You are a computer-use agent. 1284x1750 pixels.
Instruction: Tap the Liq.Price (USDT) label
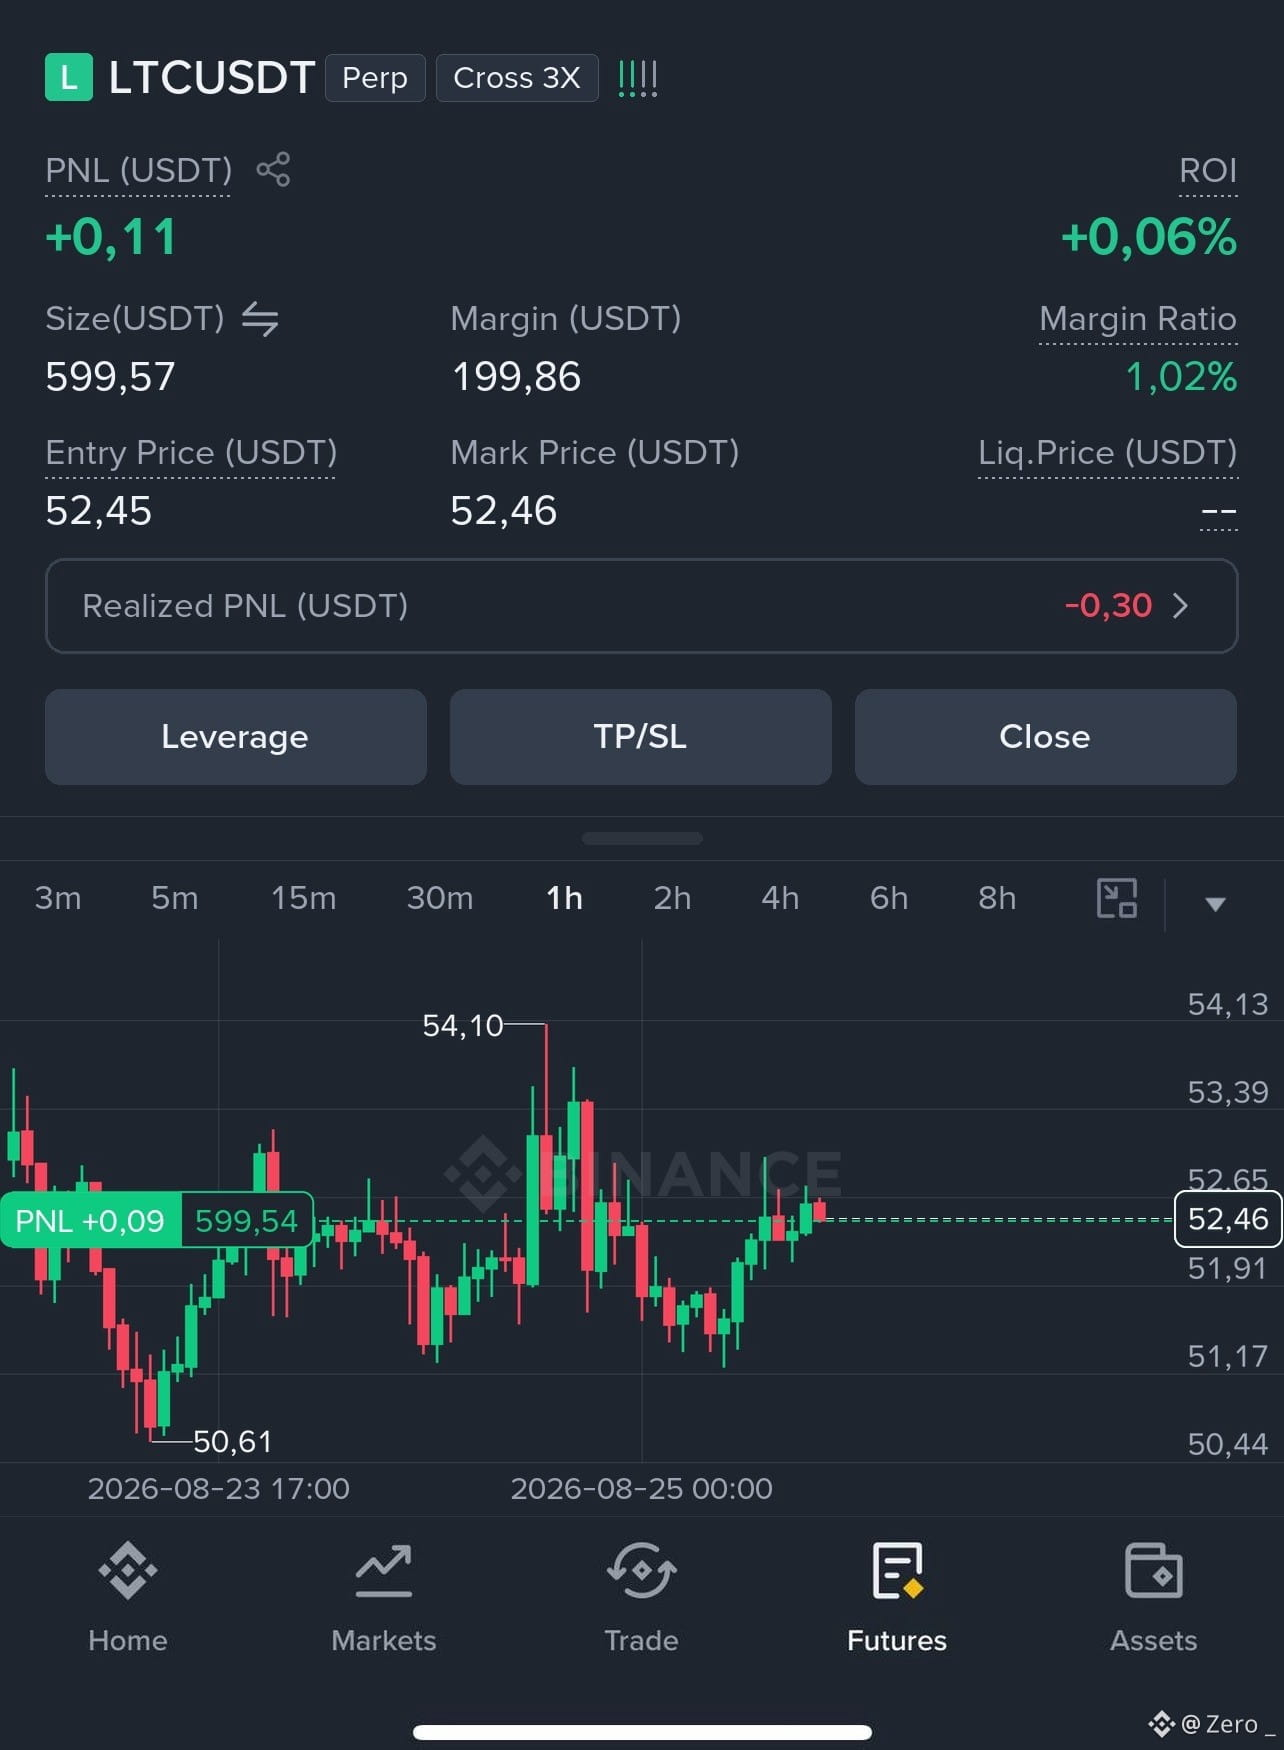(x=1108, y=453)
